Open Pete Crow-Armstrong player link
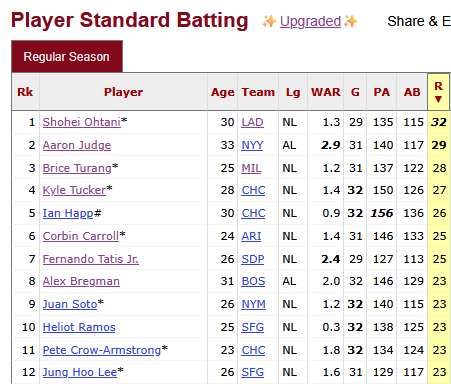 (x=102, y=350)
